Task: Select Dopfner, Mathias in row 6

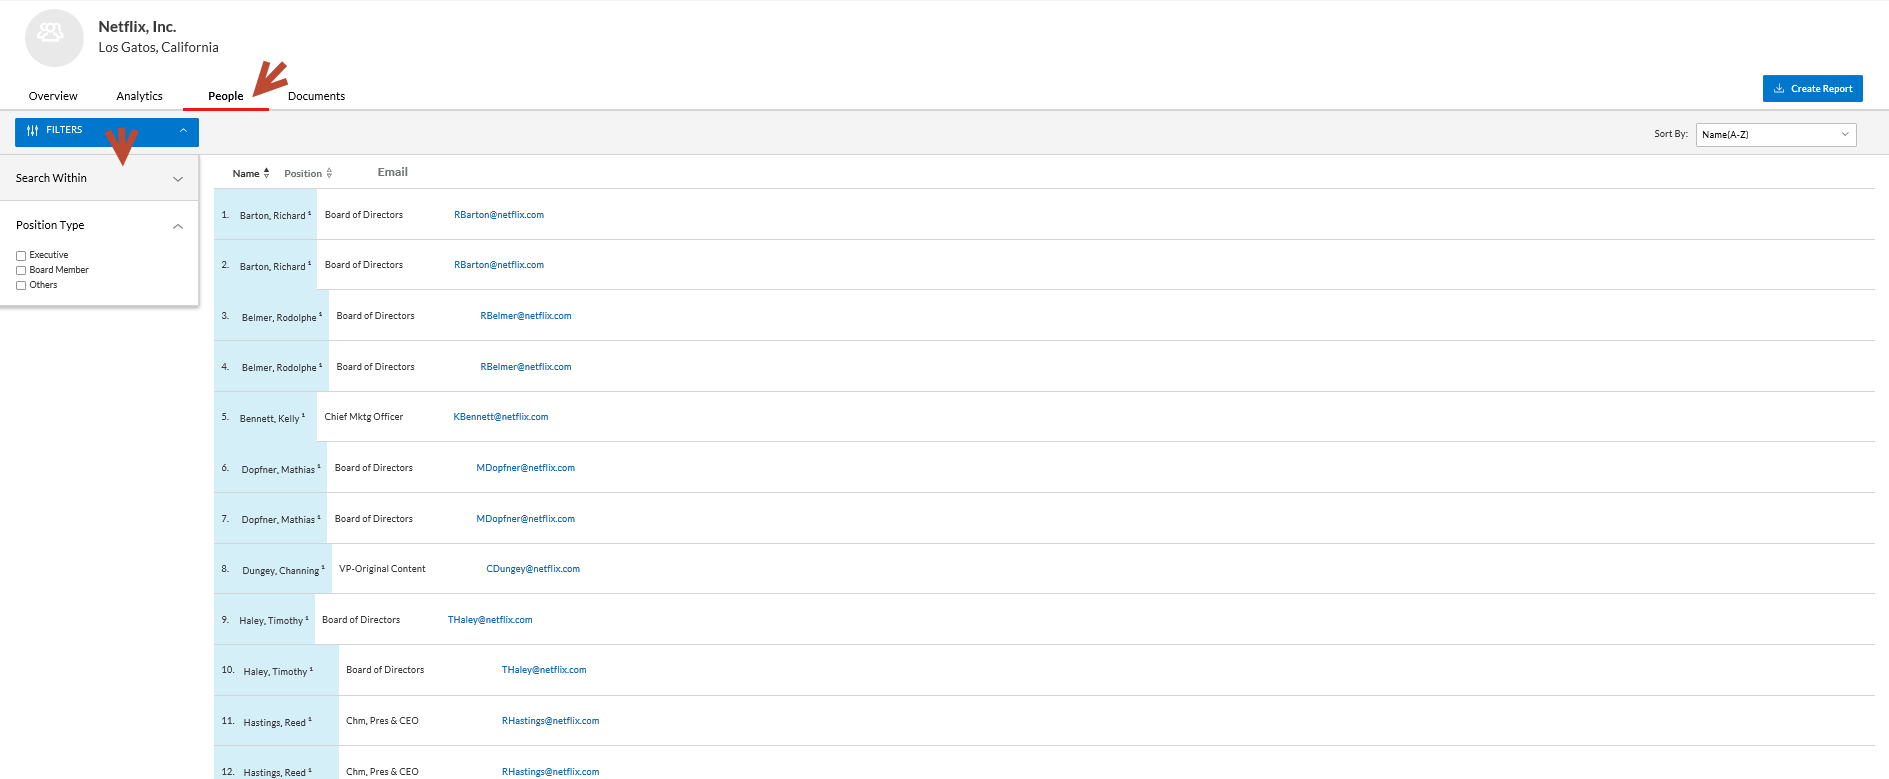Action: coord(278,470)
